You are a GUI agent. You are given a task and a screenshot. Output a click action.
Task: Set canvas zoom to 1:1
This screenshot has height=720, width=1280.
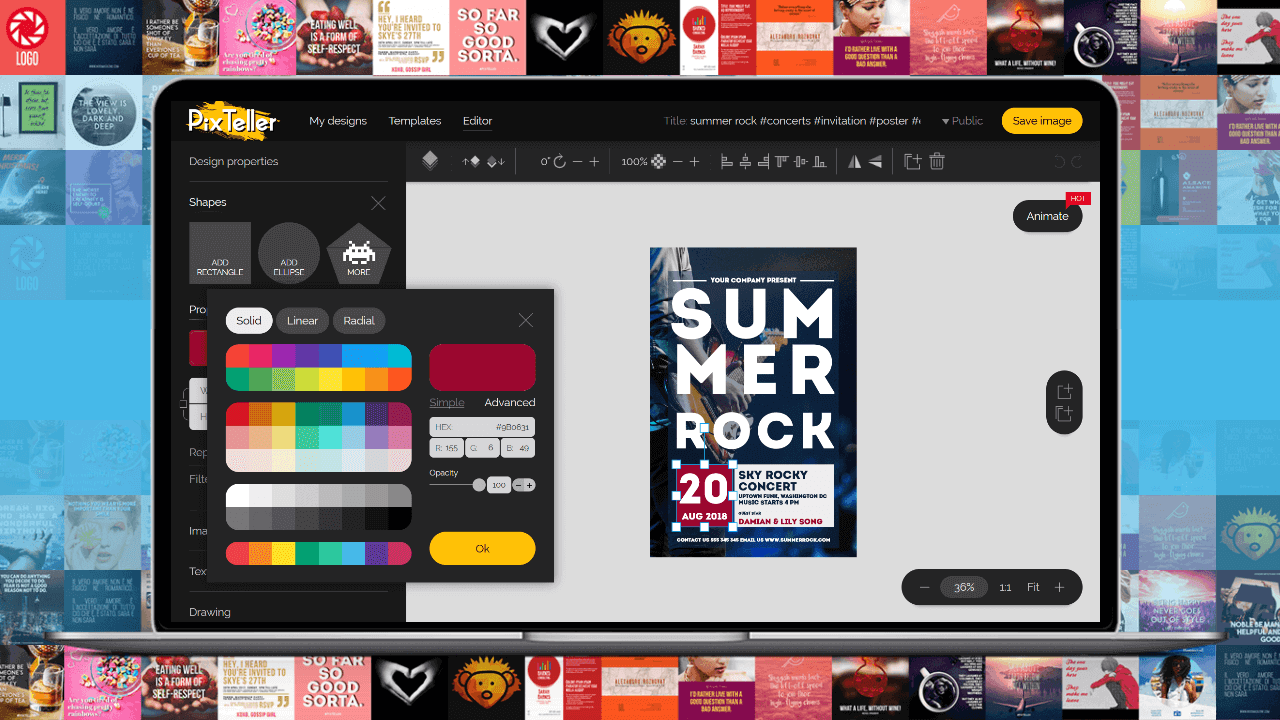pyautogui.click(x=1005, y=587)
